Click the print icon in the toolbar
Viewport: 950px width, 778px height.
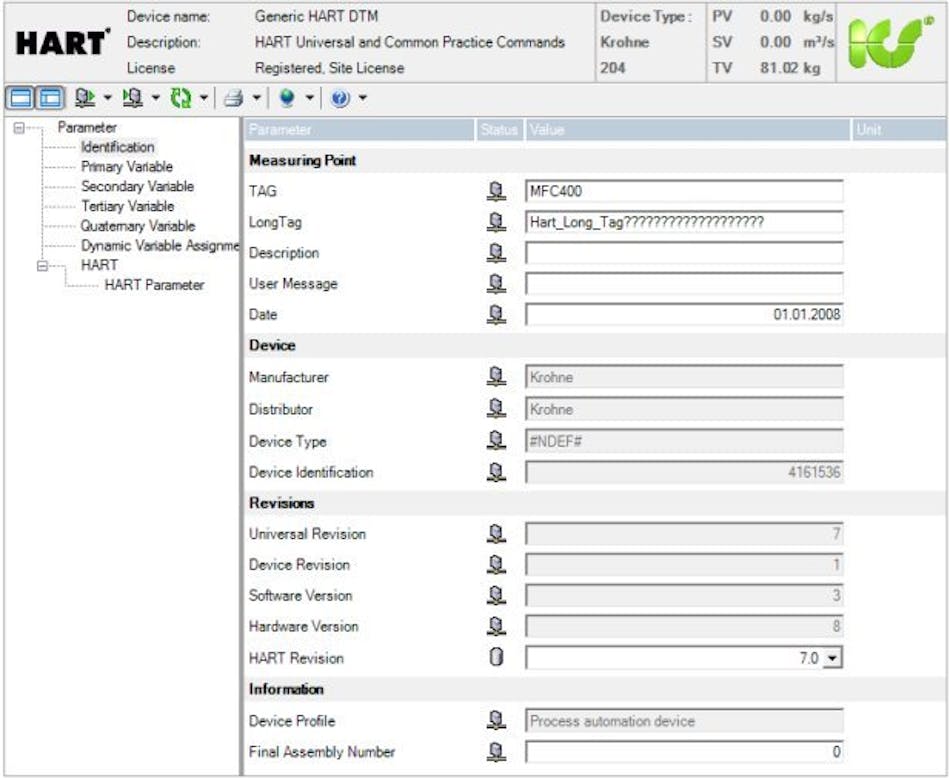(234, 97)
